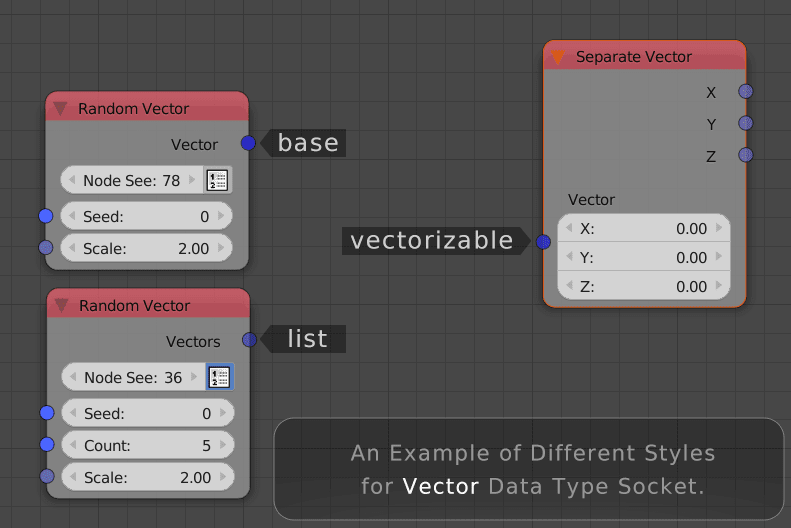This screenshot has width=791, height=528.
Task: Click Scale socket on bottom Random Vector node
Action: click(x=47, y=476)
